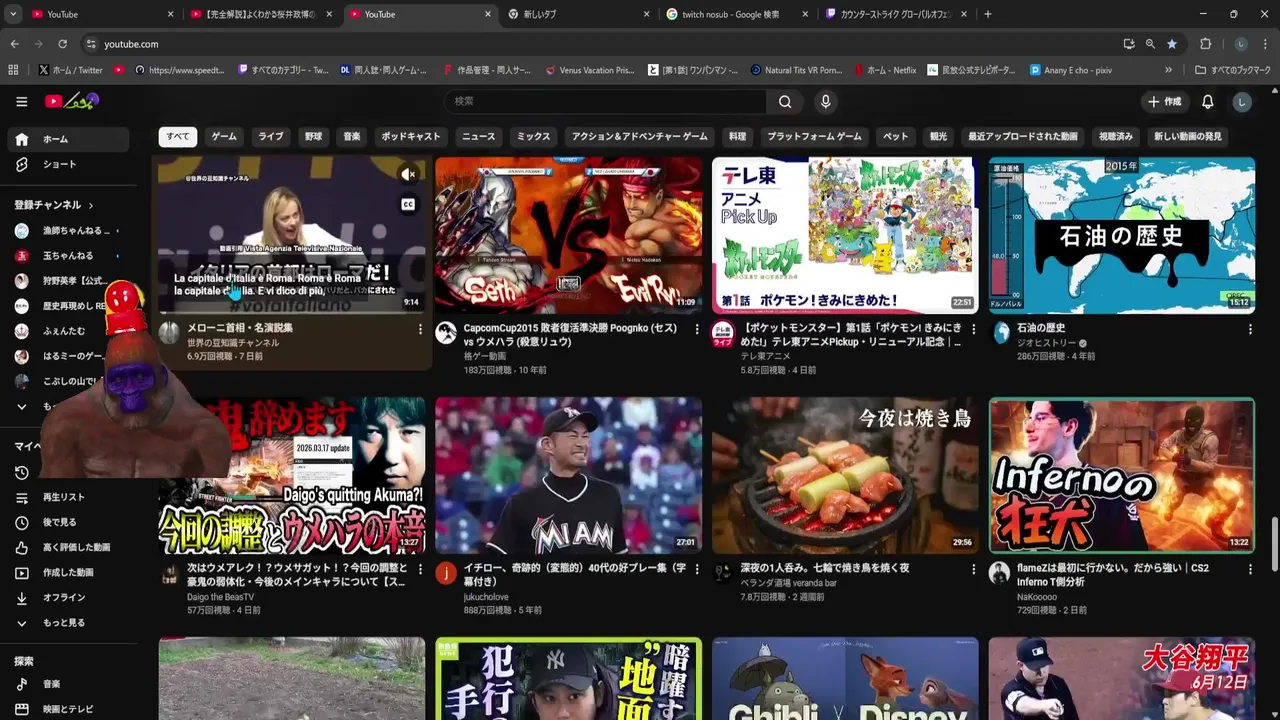Select the 料理 filter chip
1280x720 pixels.
(737, 136)
